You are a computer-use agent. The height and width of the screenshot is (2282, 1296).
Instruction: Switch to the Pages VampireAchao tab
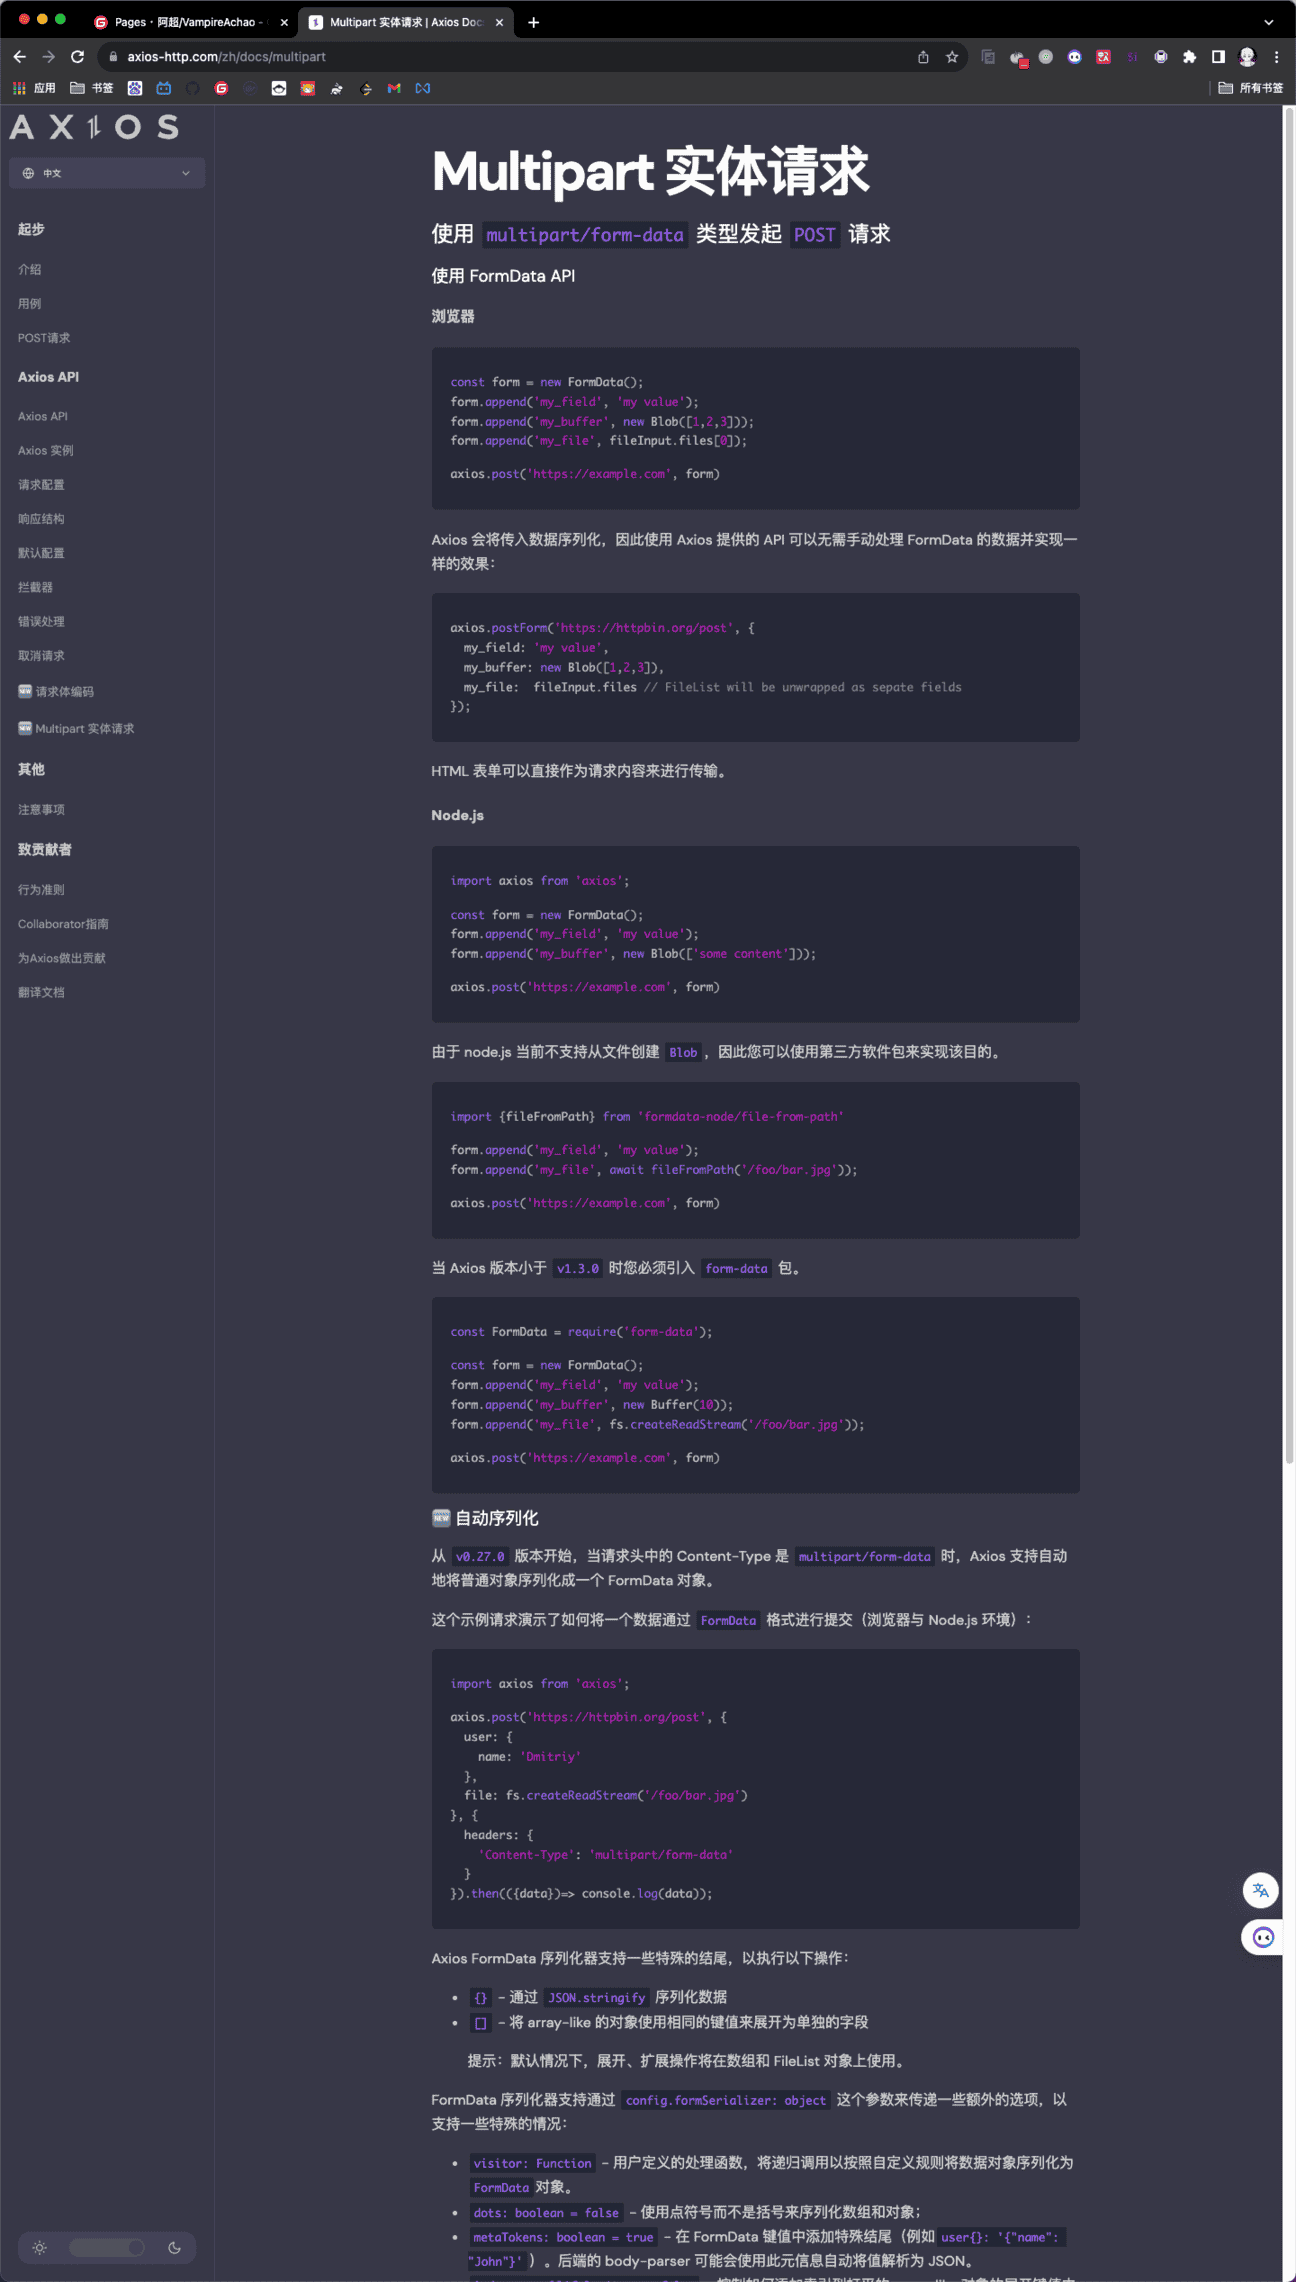pyautogui.click(x=185, y=22)
